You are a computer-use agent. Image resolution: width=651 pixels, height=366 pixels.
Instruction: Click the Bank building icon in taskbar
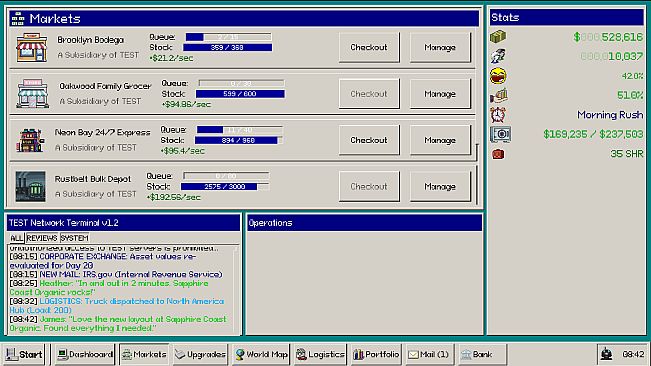pos(466,354)
